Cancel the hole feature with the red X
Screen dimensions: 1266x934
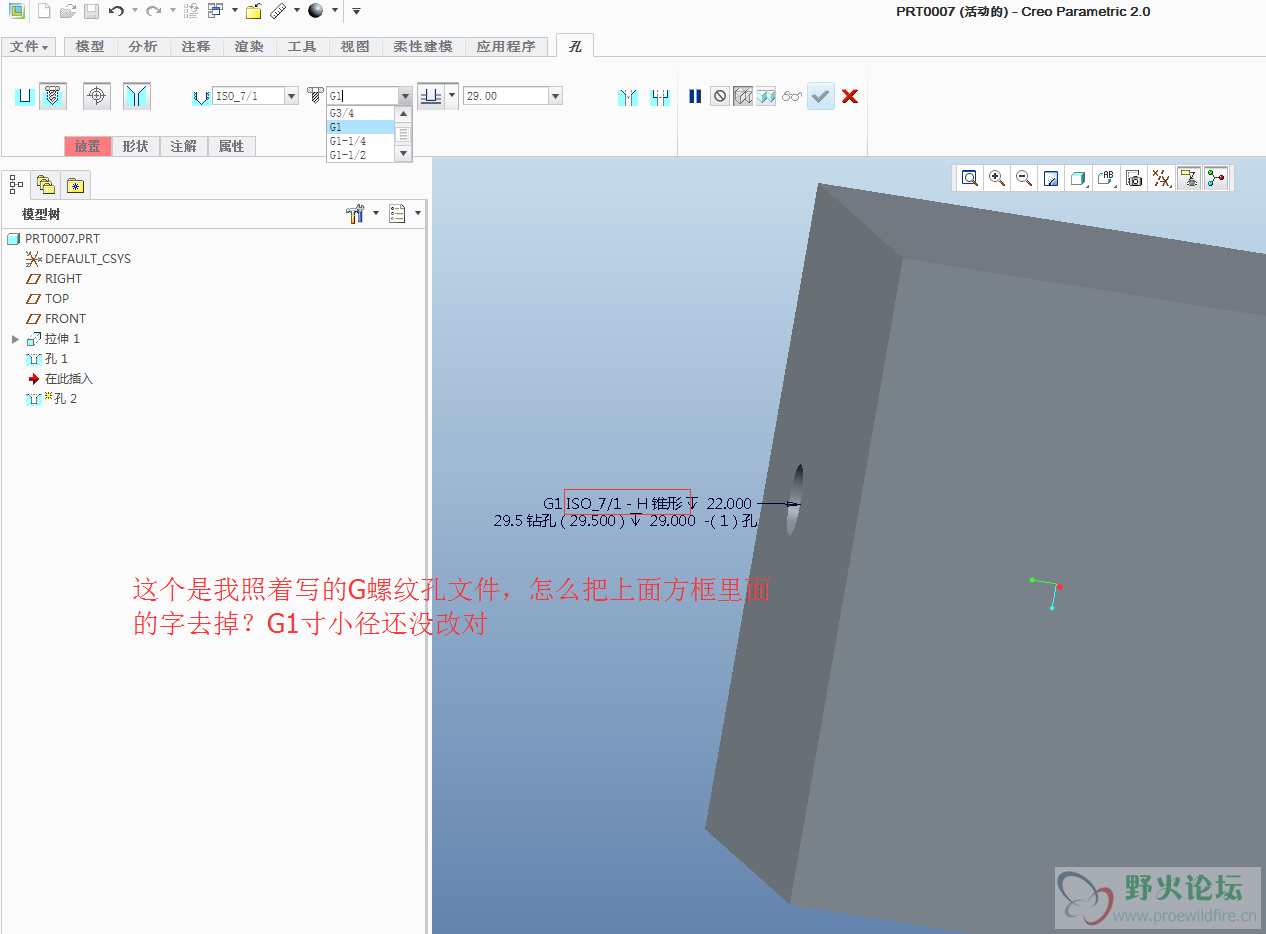(x=850, y=96)
